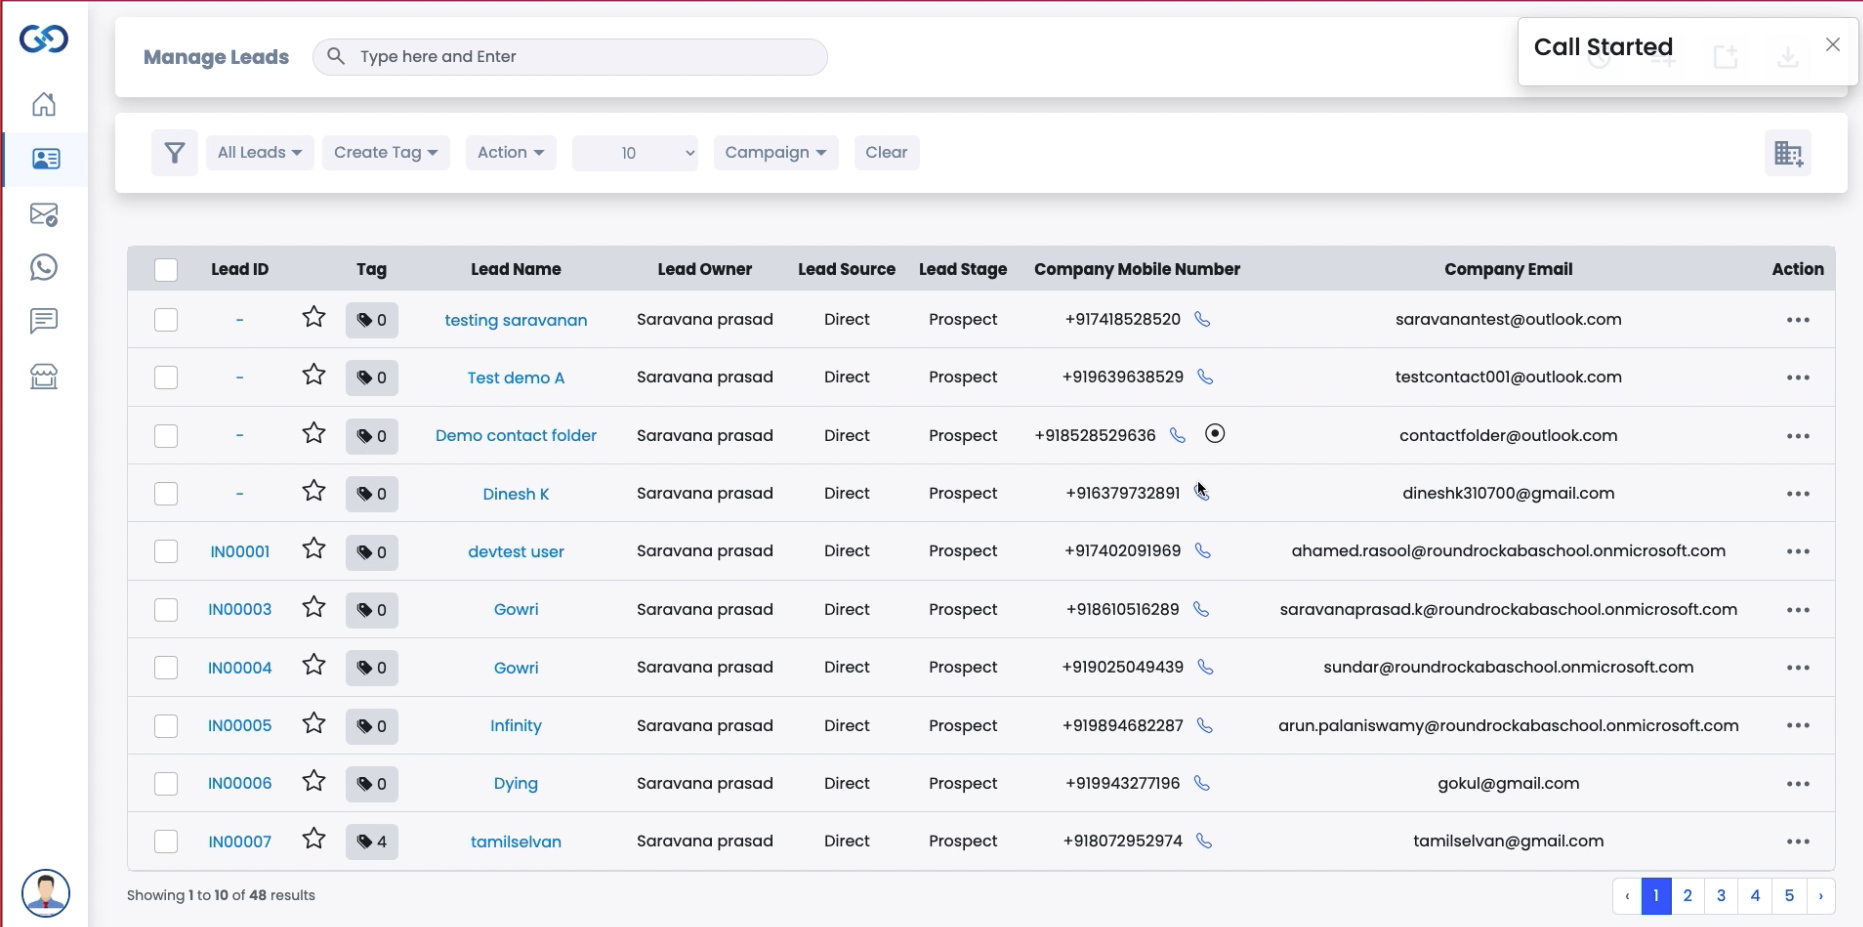Open the WhatsApp sidebar icon
The image size is (1863, 927).
click(44, 267)
